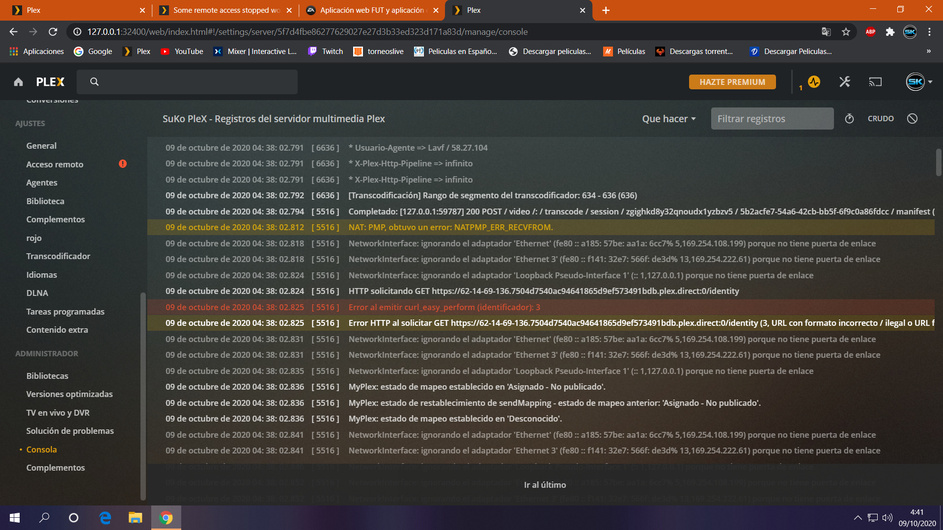
Task: Close the active Plex tab
Action: [582, 10]
